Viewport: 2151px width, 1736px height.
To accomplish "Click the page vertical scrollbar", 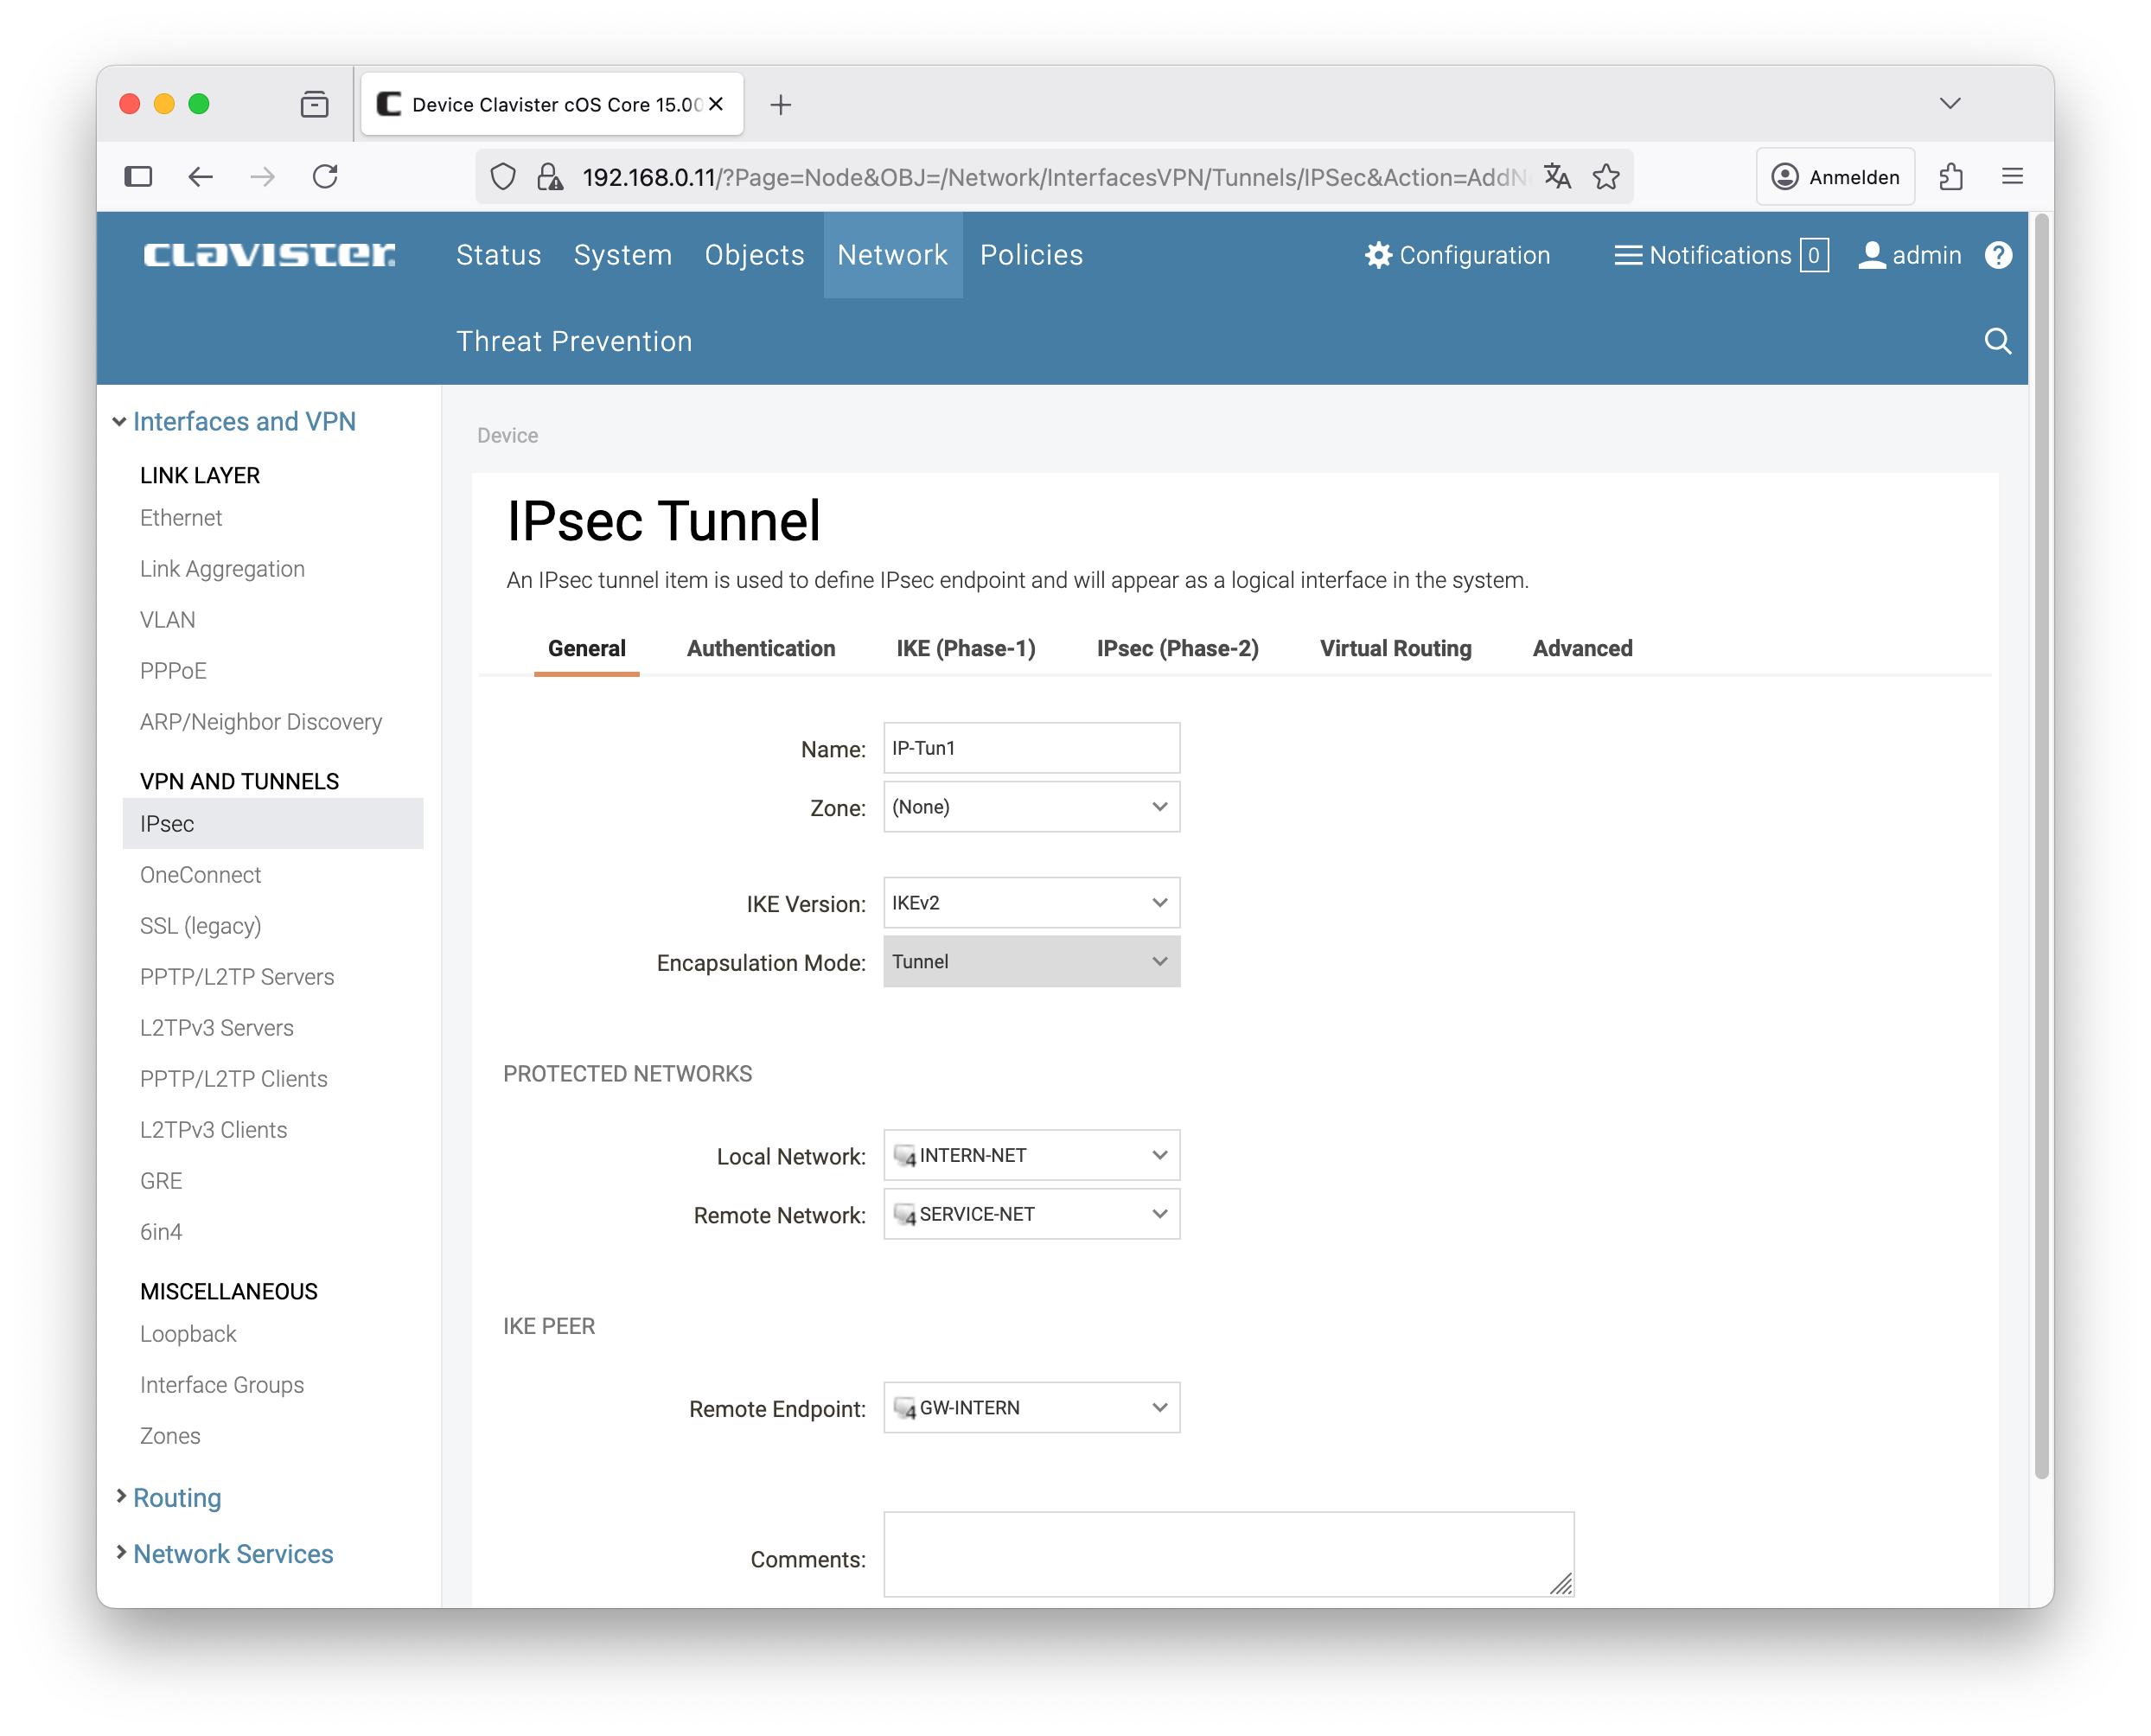I will pyautogui.click(x=2040, y=846).
